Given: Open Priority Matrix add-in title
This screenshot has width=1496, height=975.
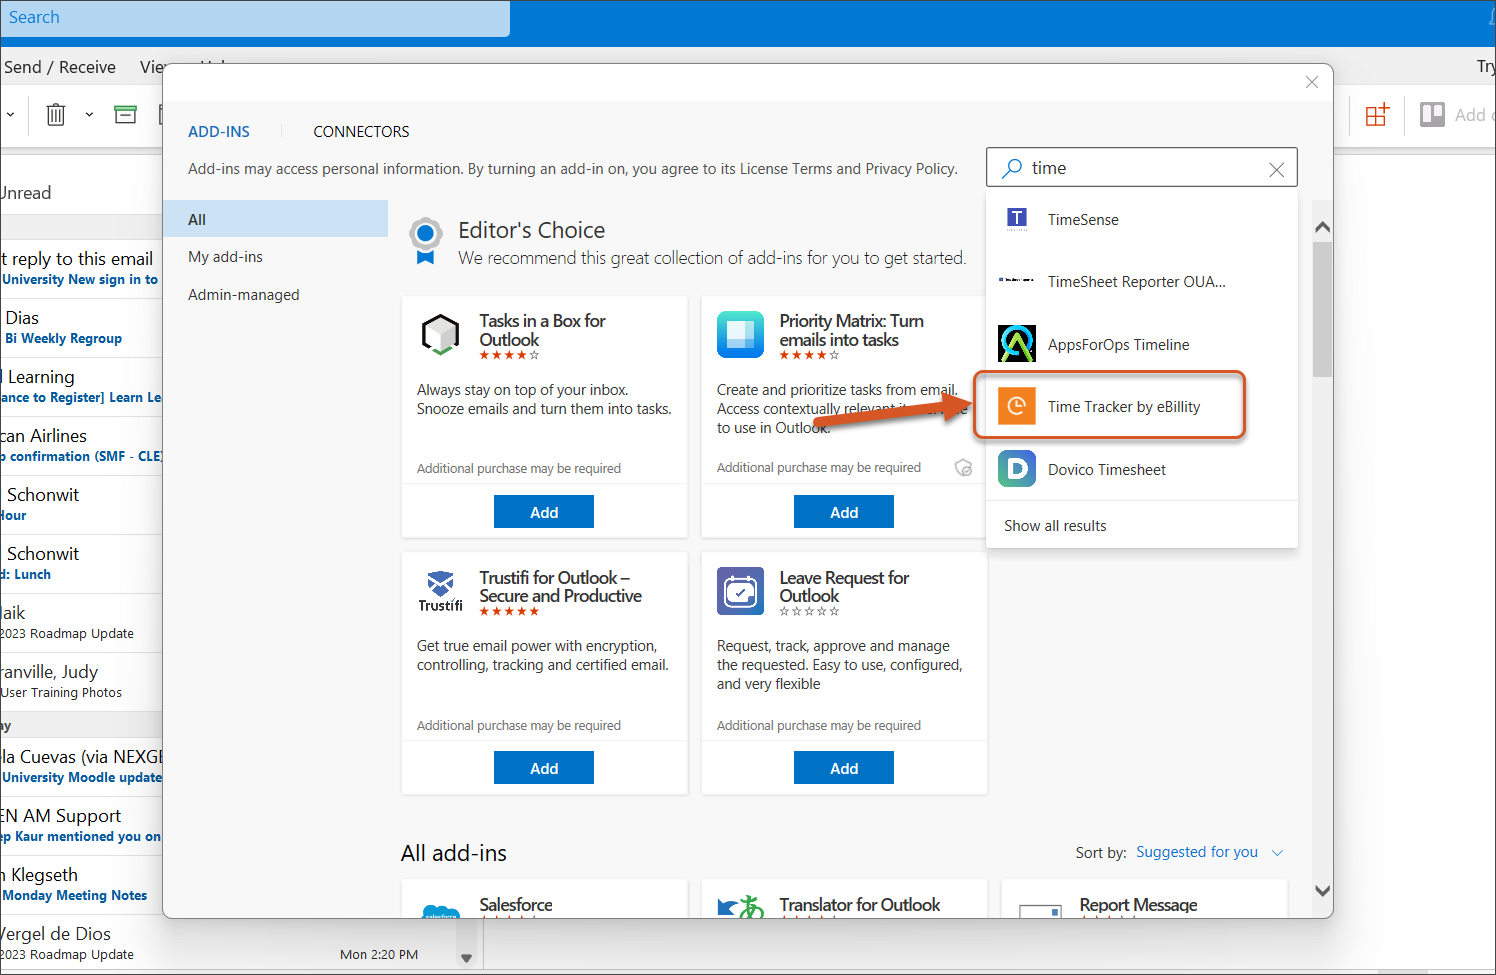Looking at the screenshot, I should (851, 330).
